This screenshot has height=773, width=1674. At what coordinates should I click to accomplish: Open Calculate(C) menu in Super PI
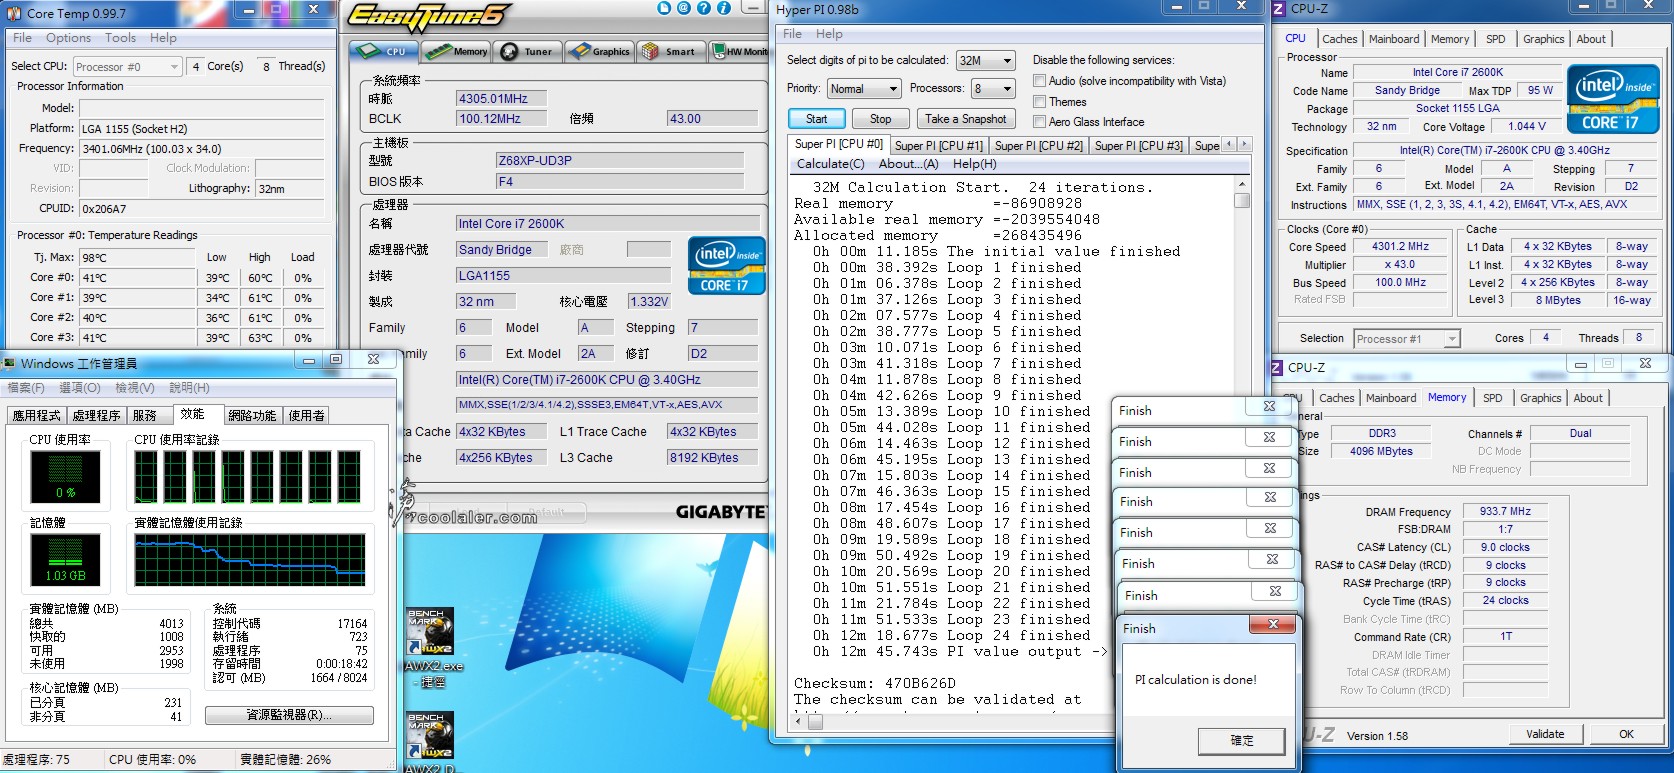click(x=830, y=164)
